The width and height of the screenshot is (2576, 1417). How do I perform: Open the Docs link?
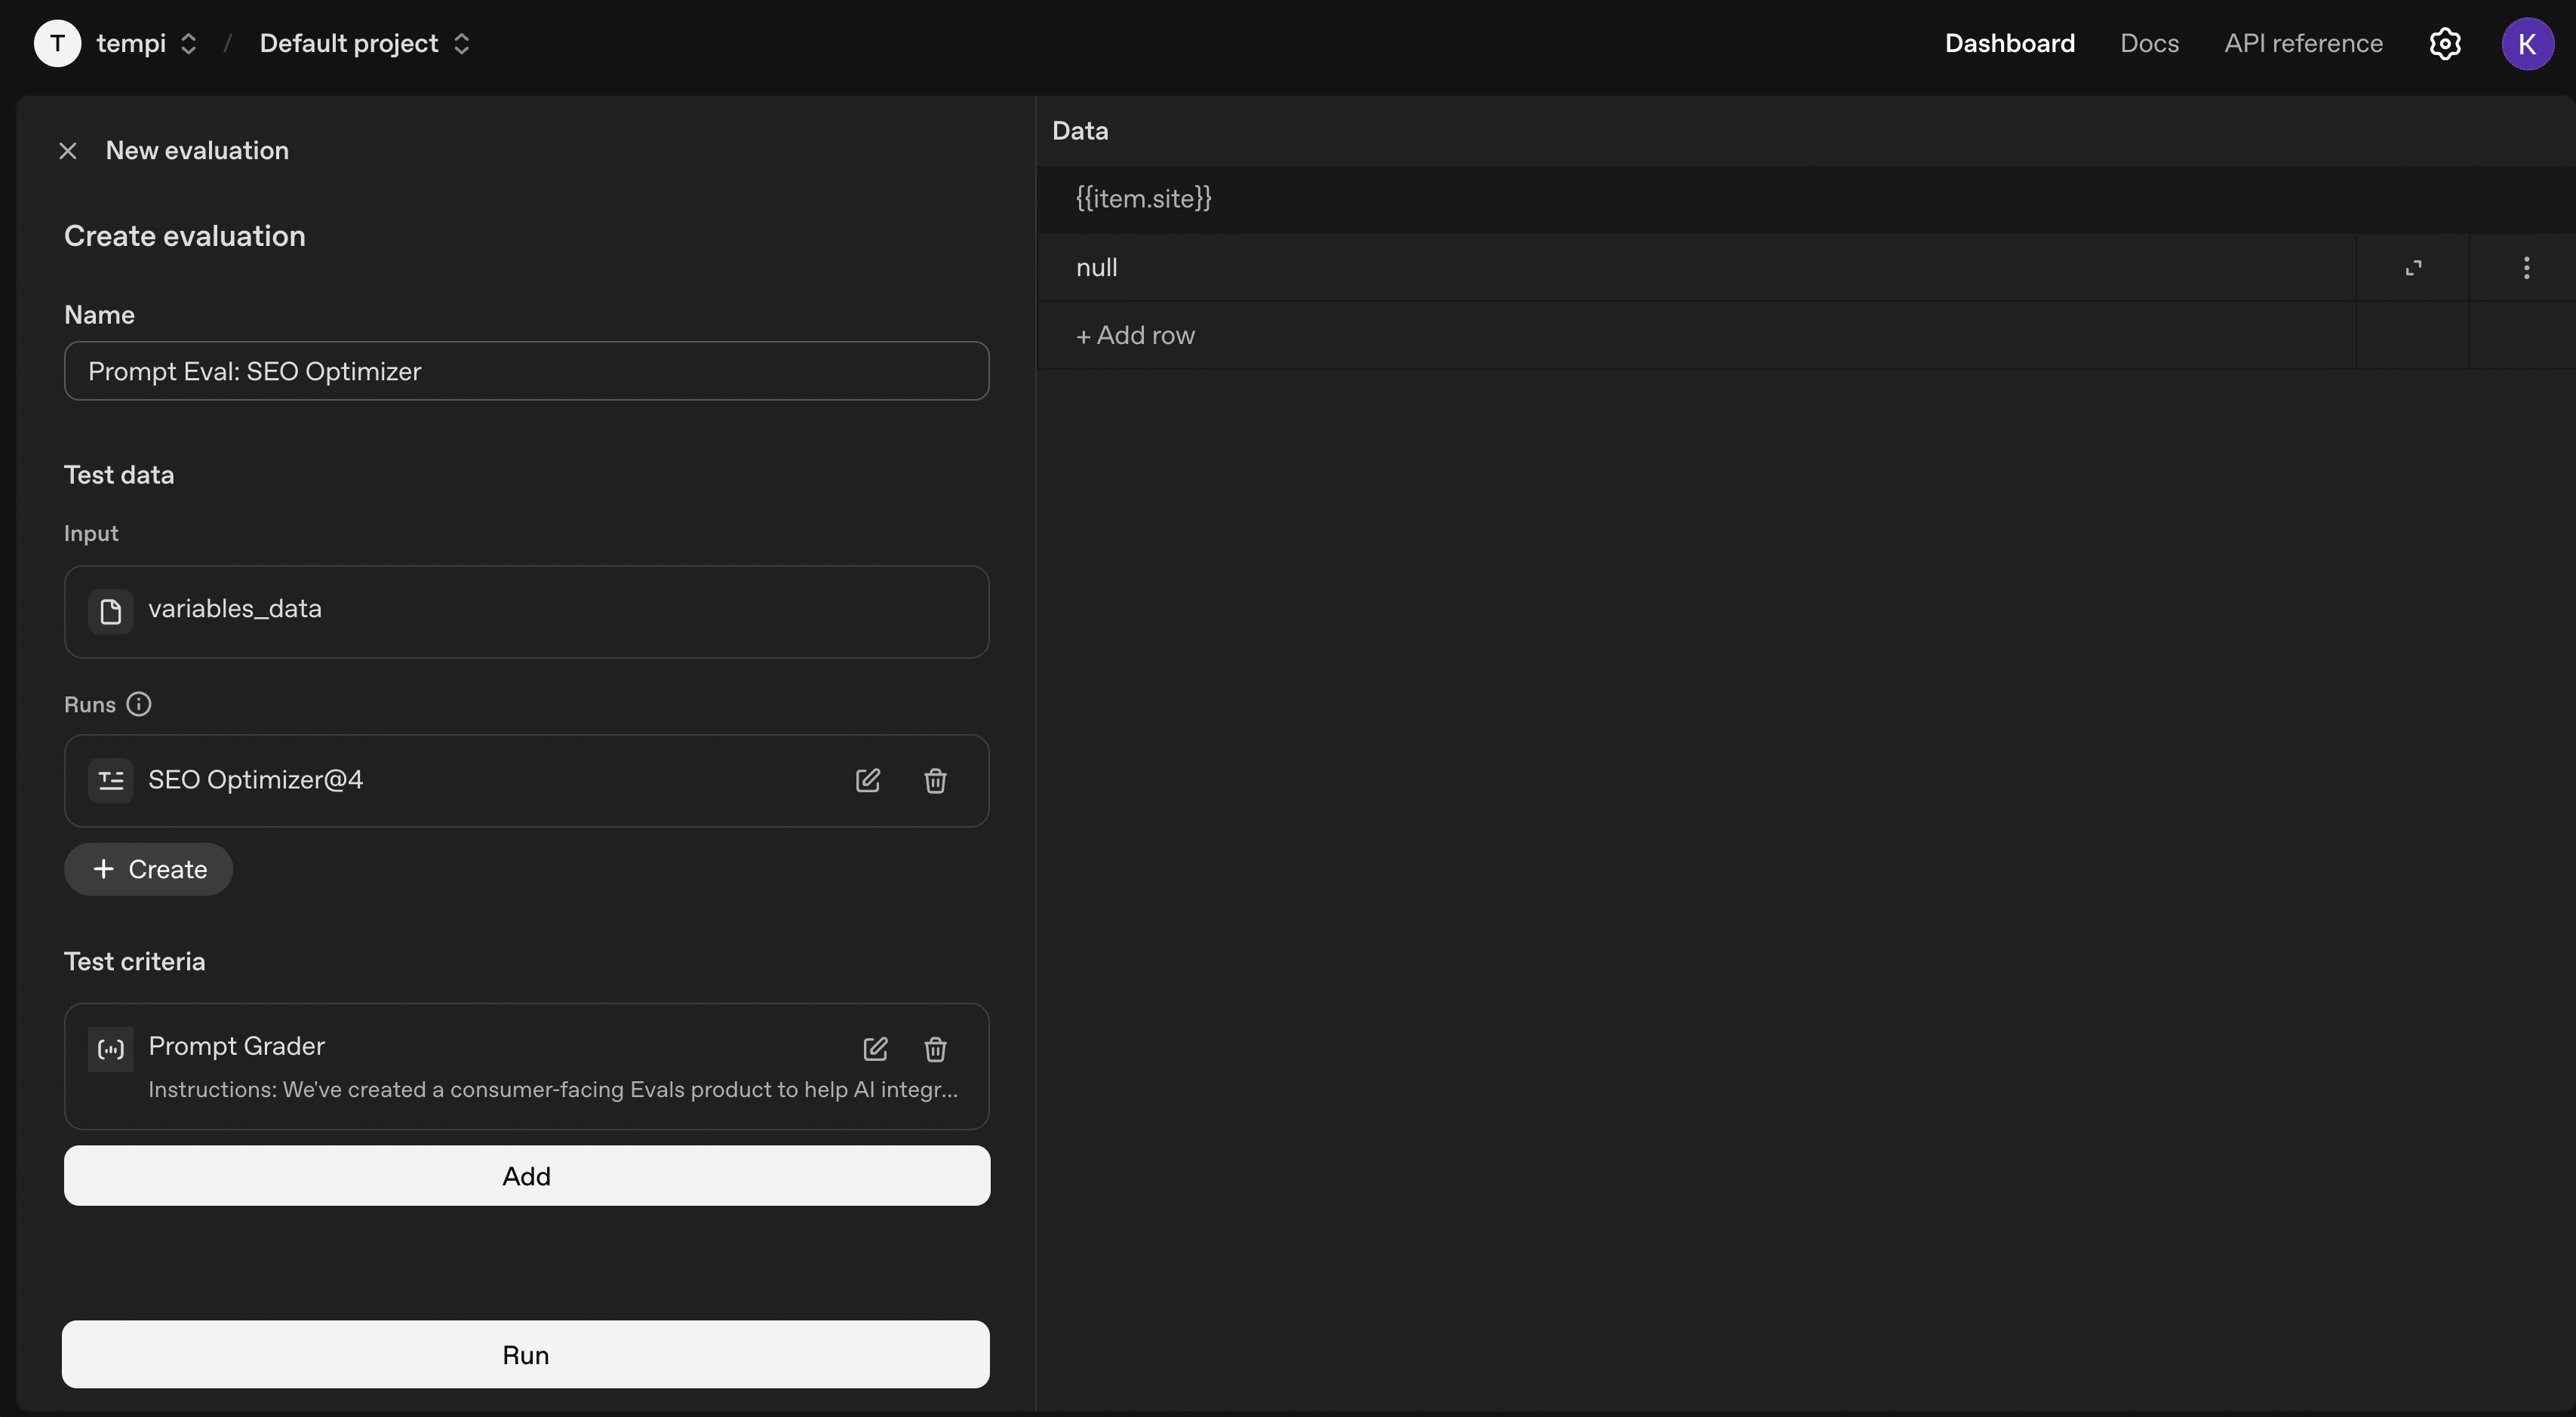click(2149, 44)
